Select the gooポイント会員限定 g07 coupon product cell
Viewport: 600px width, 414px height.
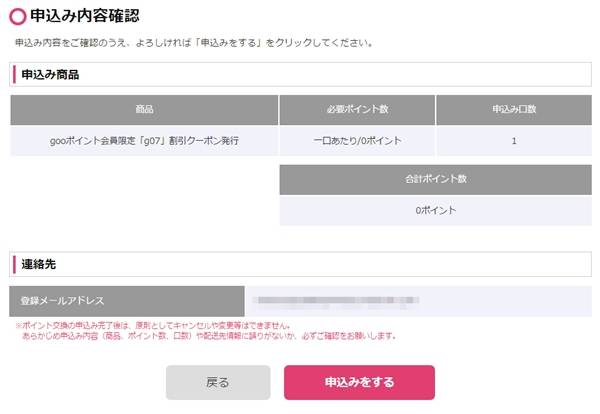pyautogui.click(x=144, y=141)
